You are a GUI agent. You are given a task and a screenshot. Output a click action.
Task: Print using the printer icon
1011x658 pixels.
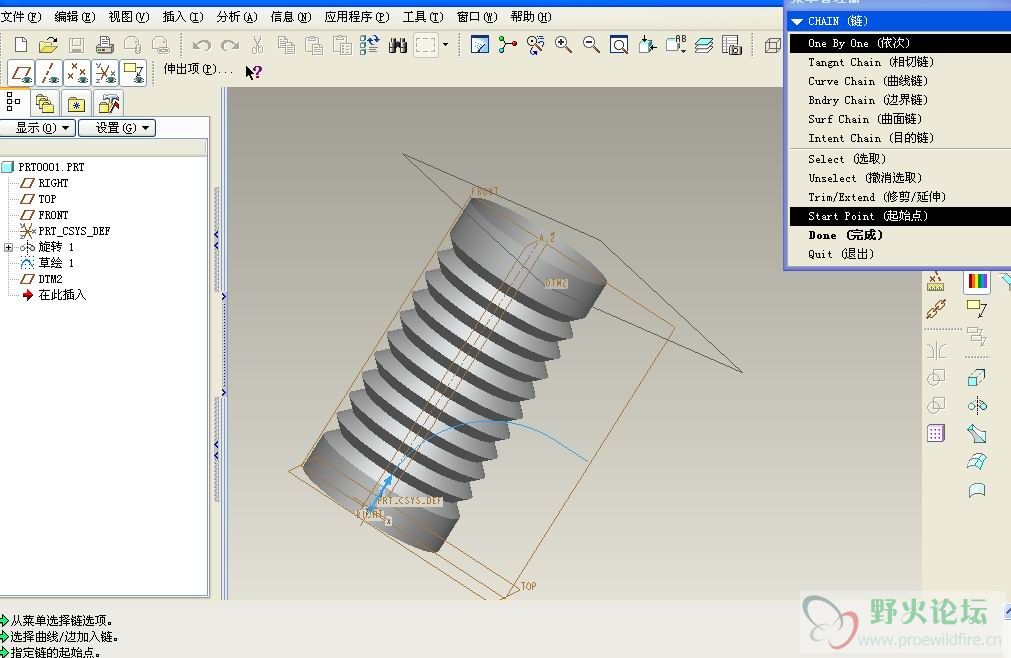(104, 44)
